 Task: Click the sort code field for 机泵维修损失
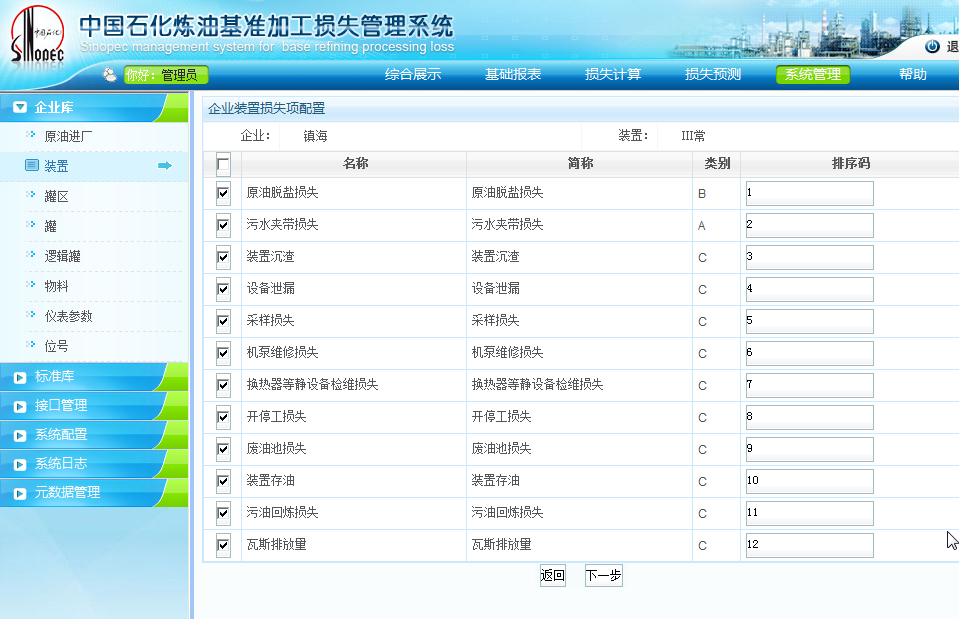pos(810,353)
